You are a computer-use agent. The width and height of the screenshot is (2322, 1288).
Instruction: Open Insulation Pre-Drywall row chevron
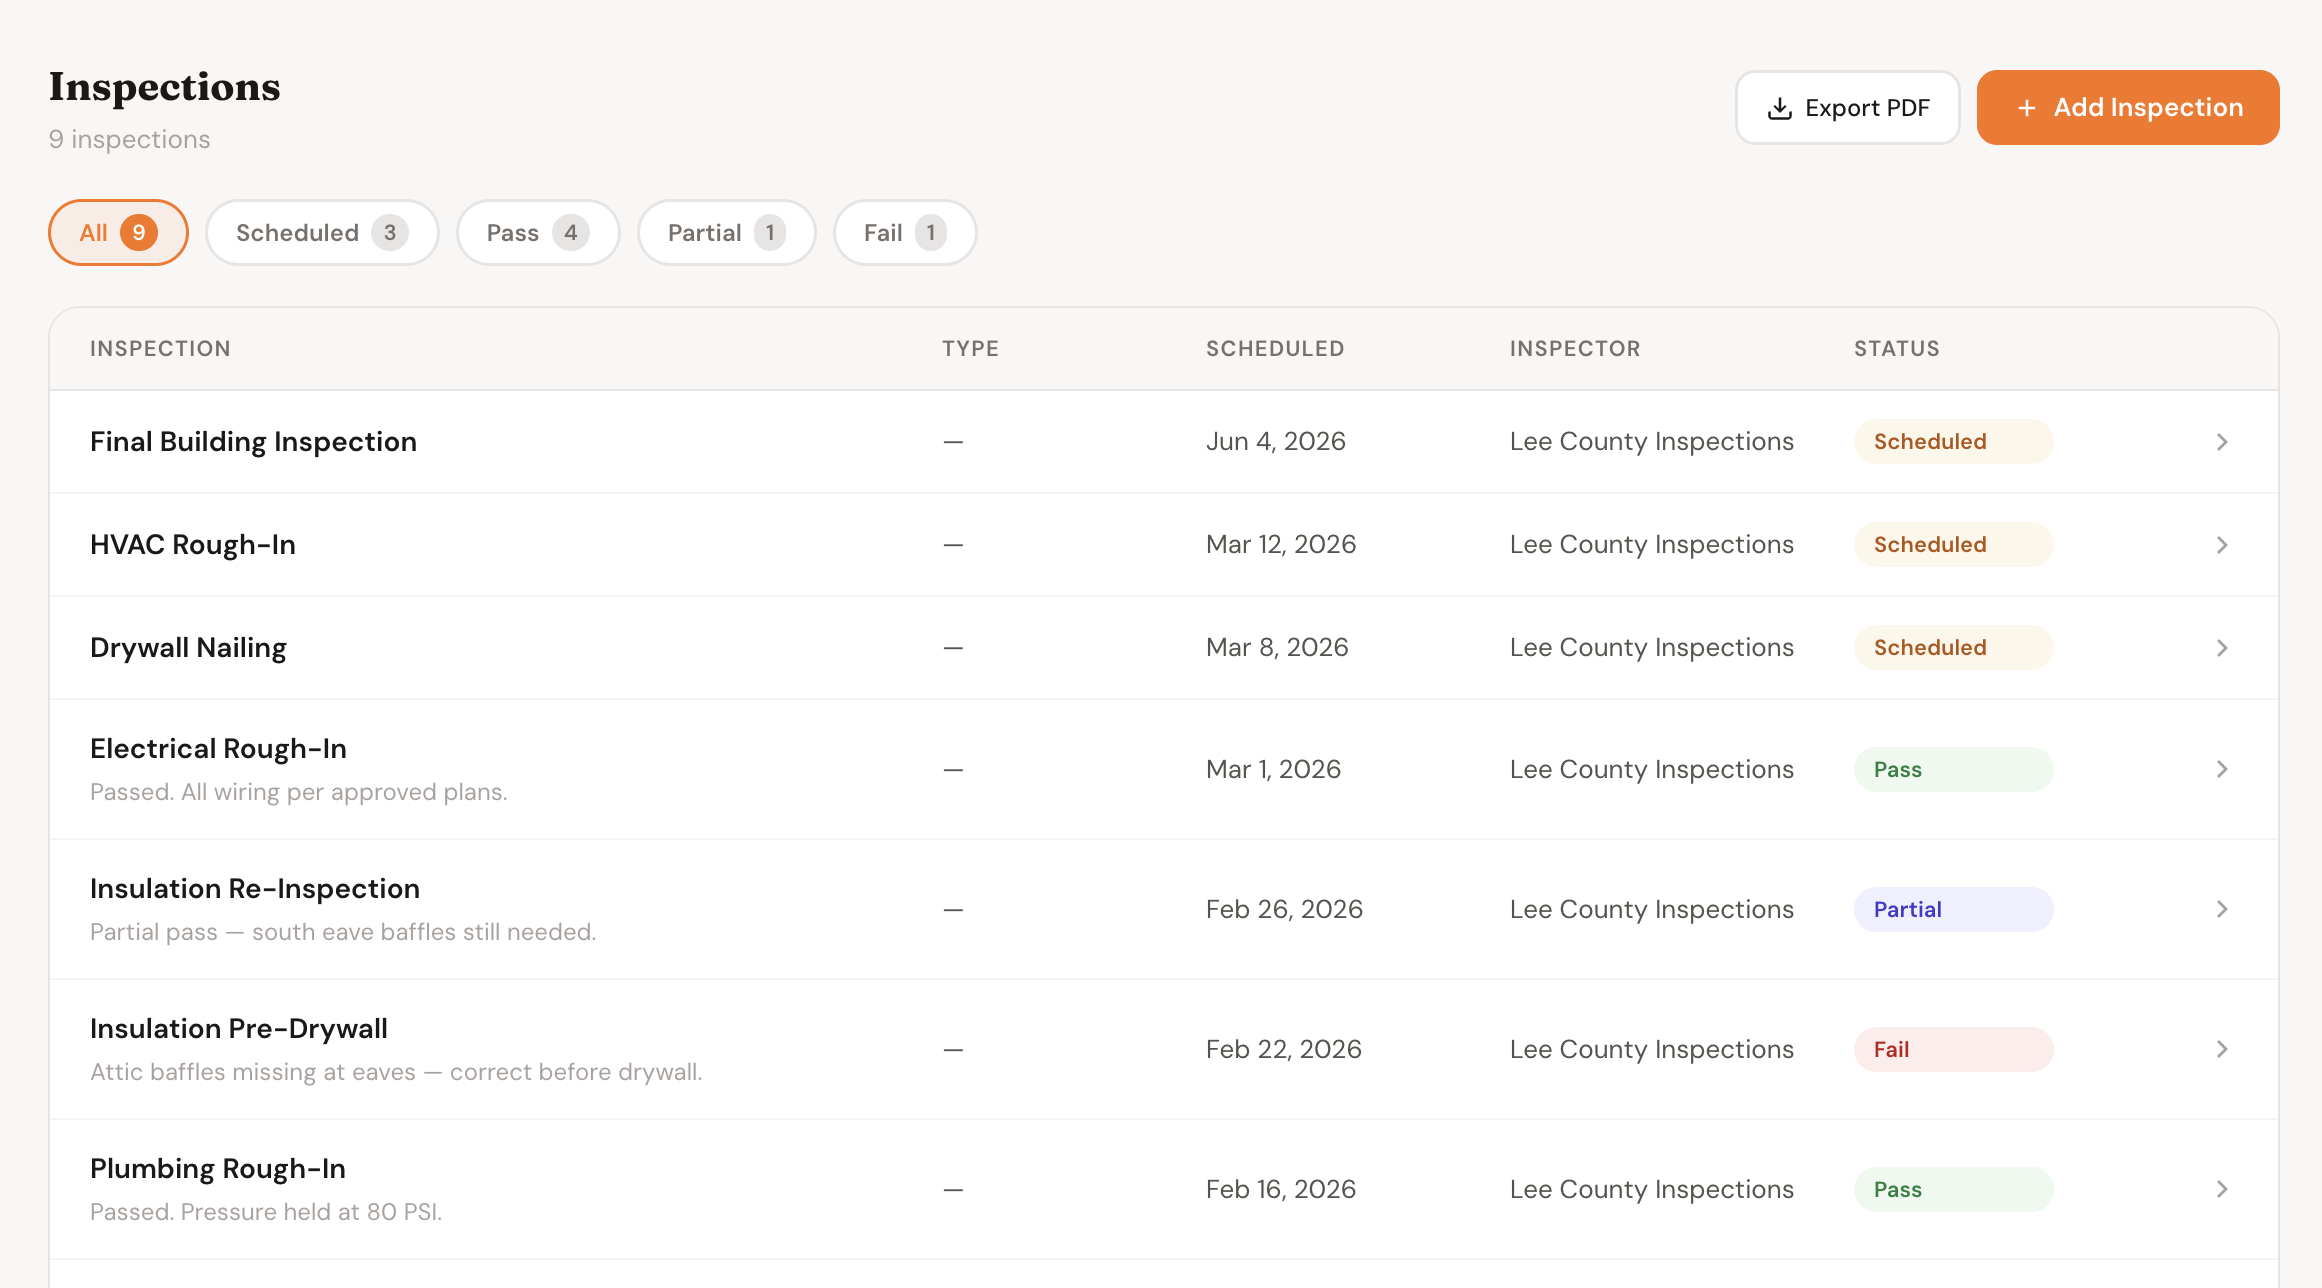click(2222, 1049)
